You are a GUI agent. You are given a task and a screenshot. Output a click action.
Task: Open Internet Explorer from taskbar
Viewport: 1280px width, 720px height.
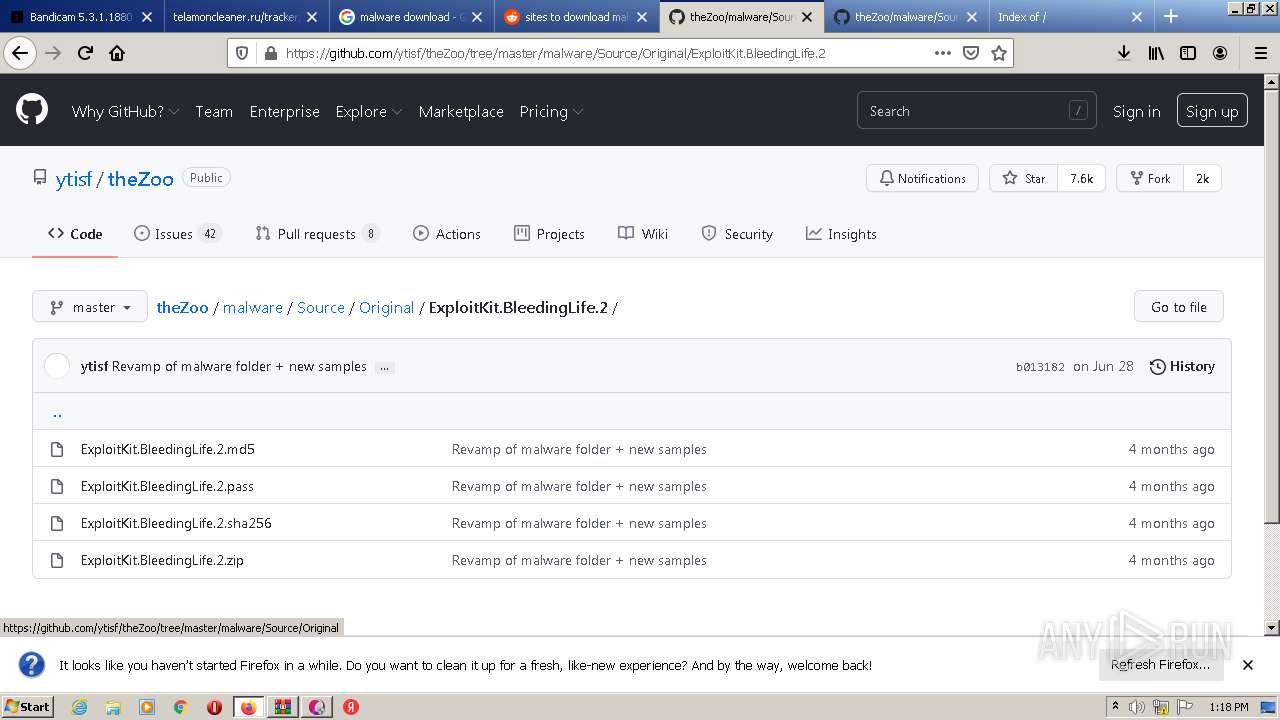coord(79,707)
